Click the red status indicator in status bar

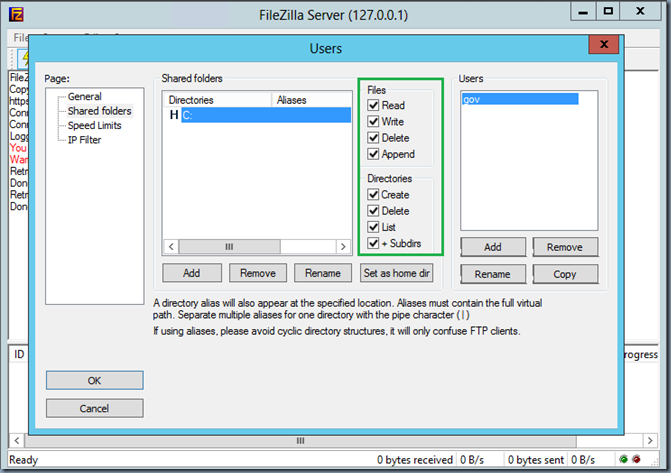click(636, 459)
